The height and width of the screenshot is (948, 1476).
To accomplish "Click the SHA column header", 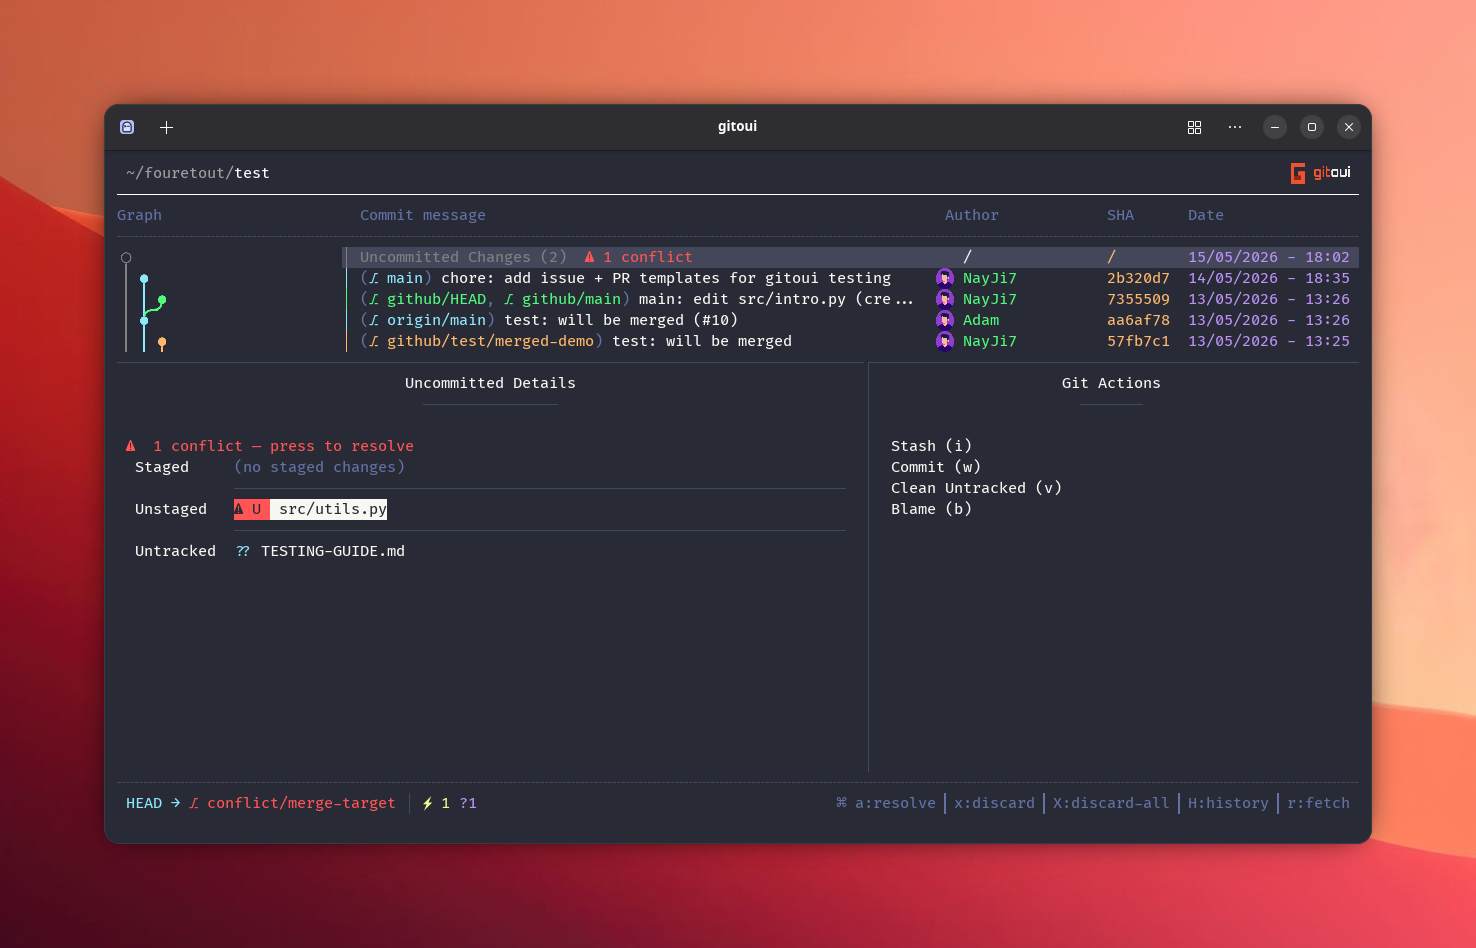I will 1120,215.
